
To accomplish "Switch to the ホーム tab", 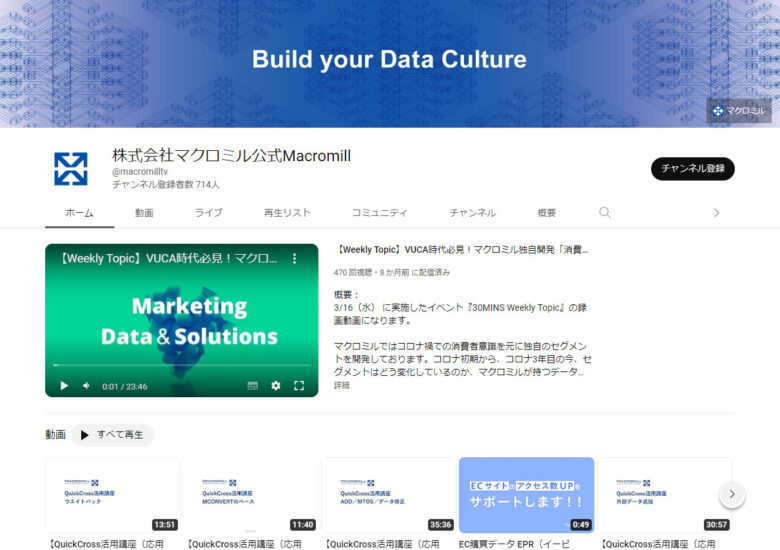I will [x=80, y=213].
